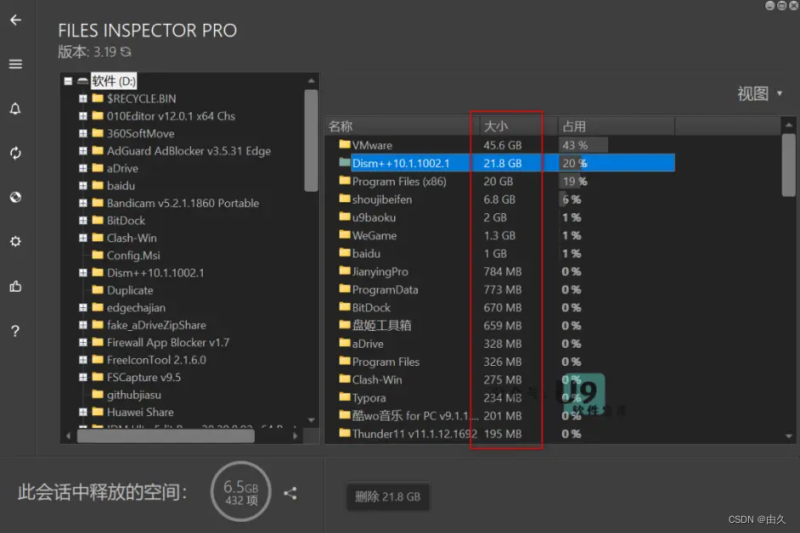Open help question mark icon
Image resolution: width=800 pixels, height=533 pixels.
point(15,331)
